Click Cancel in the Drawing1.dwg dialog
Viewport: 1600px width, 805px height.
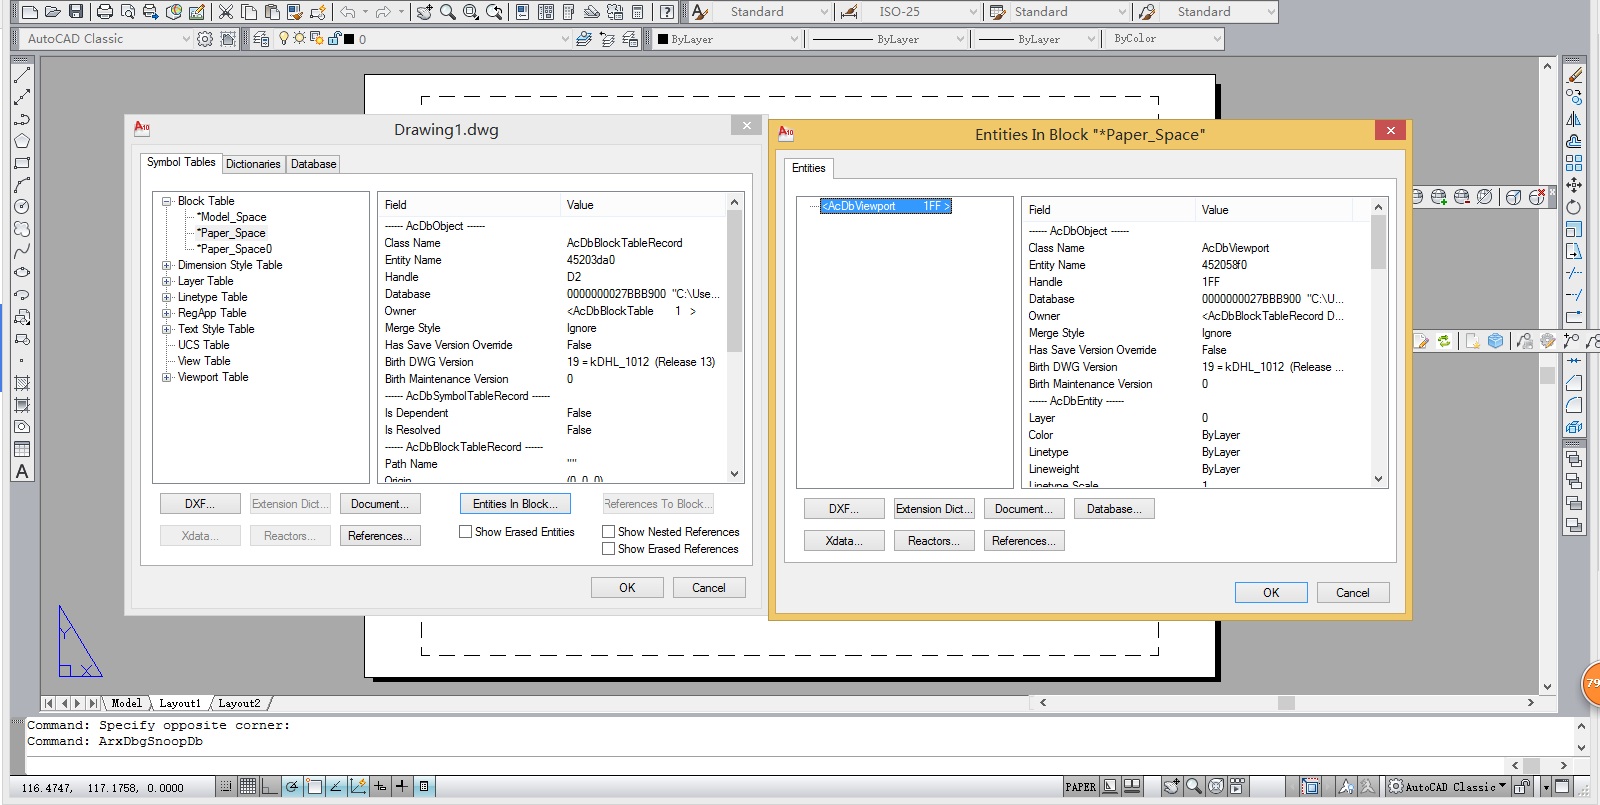point(709,588)
